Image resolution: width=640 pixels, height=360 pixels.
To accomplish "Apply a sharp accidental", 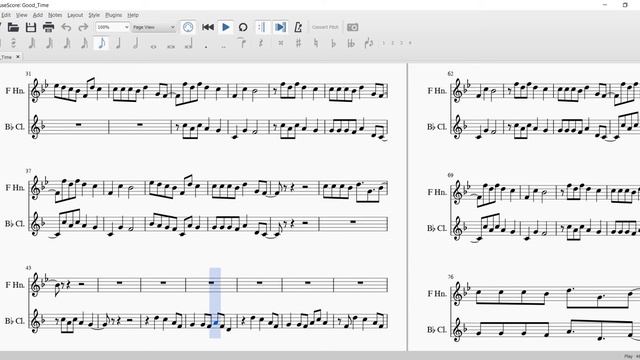I will (298, 43).
